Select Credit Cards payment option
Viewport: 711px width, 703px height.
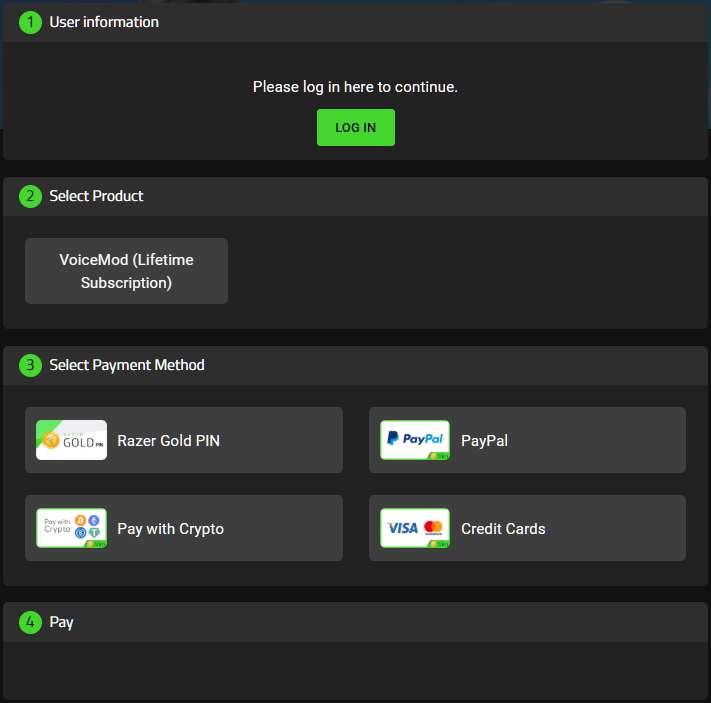527,528
